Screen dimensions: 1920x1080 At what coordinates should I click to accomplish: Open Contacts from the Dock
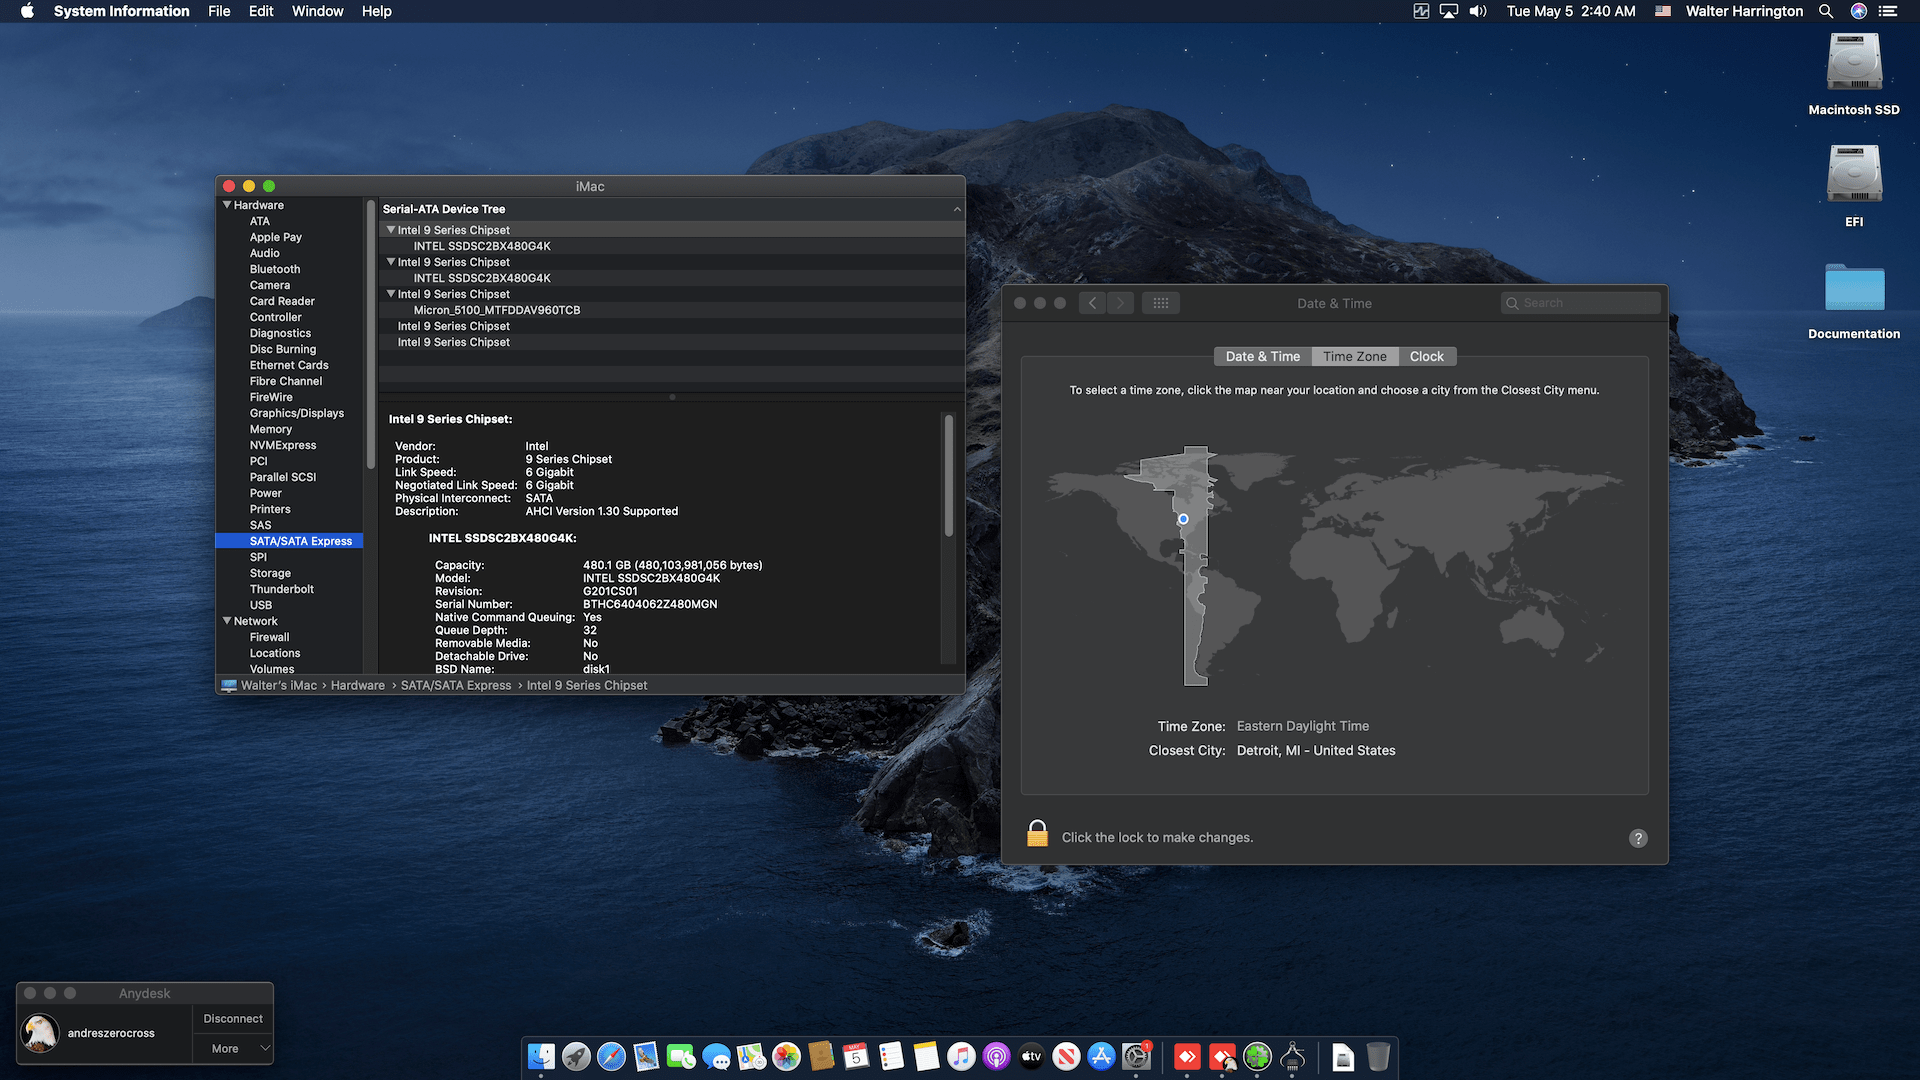click(821, 1056)
